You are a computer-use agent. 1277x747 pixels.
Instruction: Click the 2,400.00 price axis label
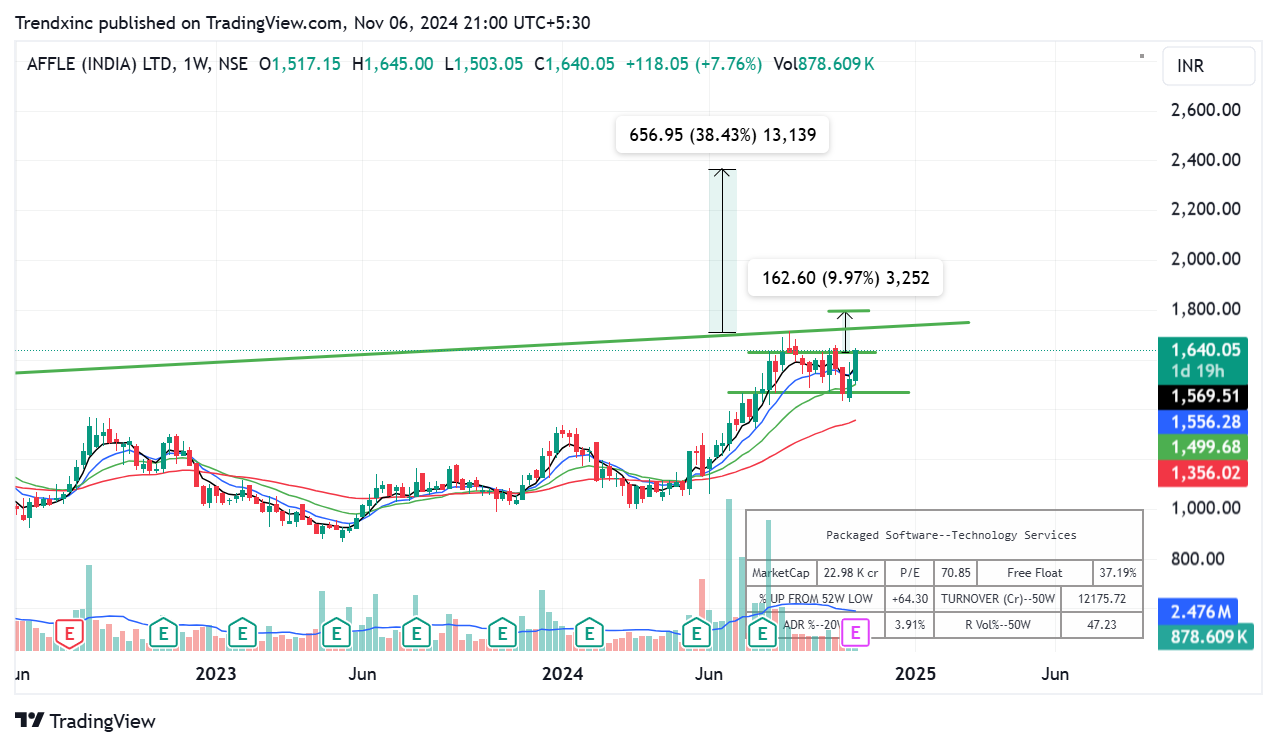click(1205, 160)
